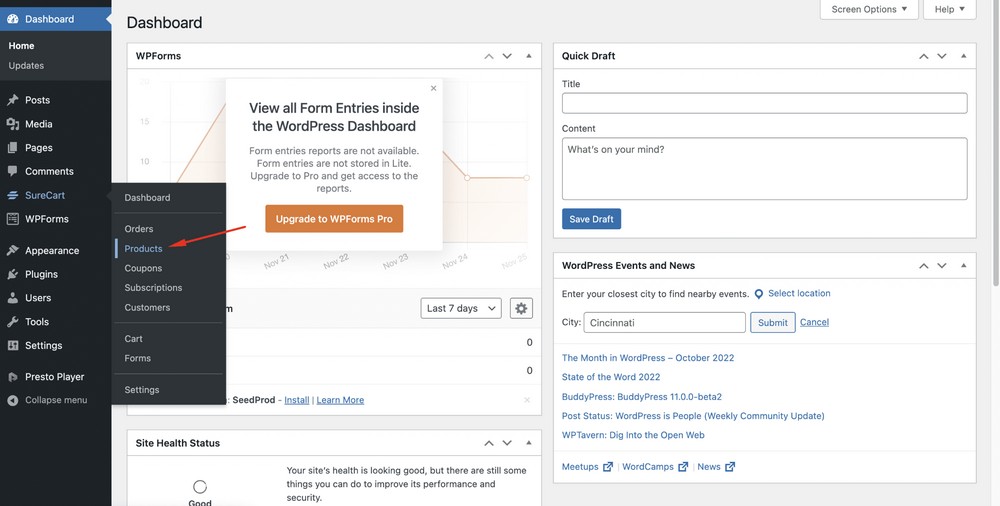Close the WPForms upgrade popup
The width and height of the screenshot is (1000, 506).
pyautogui.click(x=433, y=88)
